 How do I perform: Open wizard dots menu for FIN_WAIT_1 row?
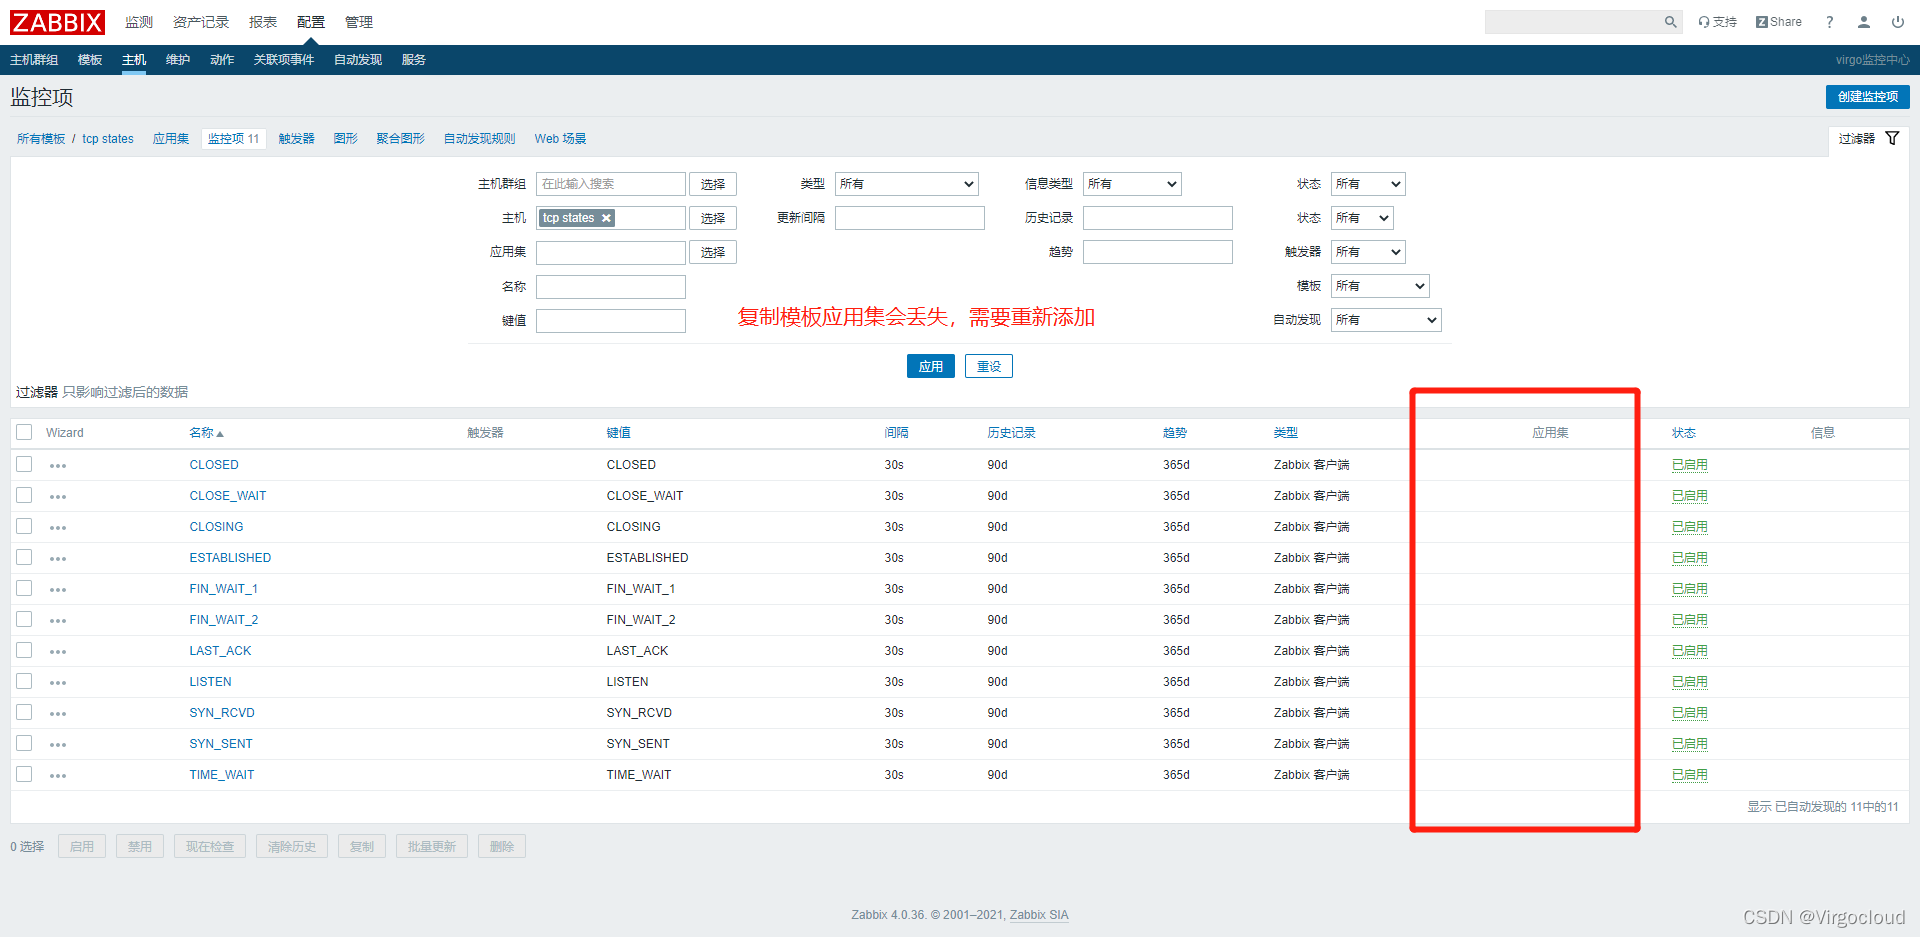[58, 590]
